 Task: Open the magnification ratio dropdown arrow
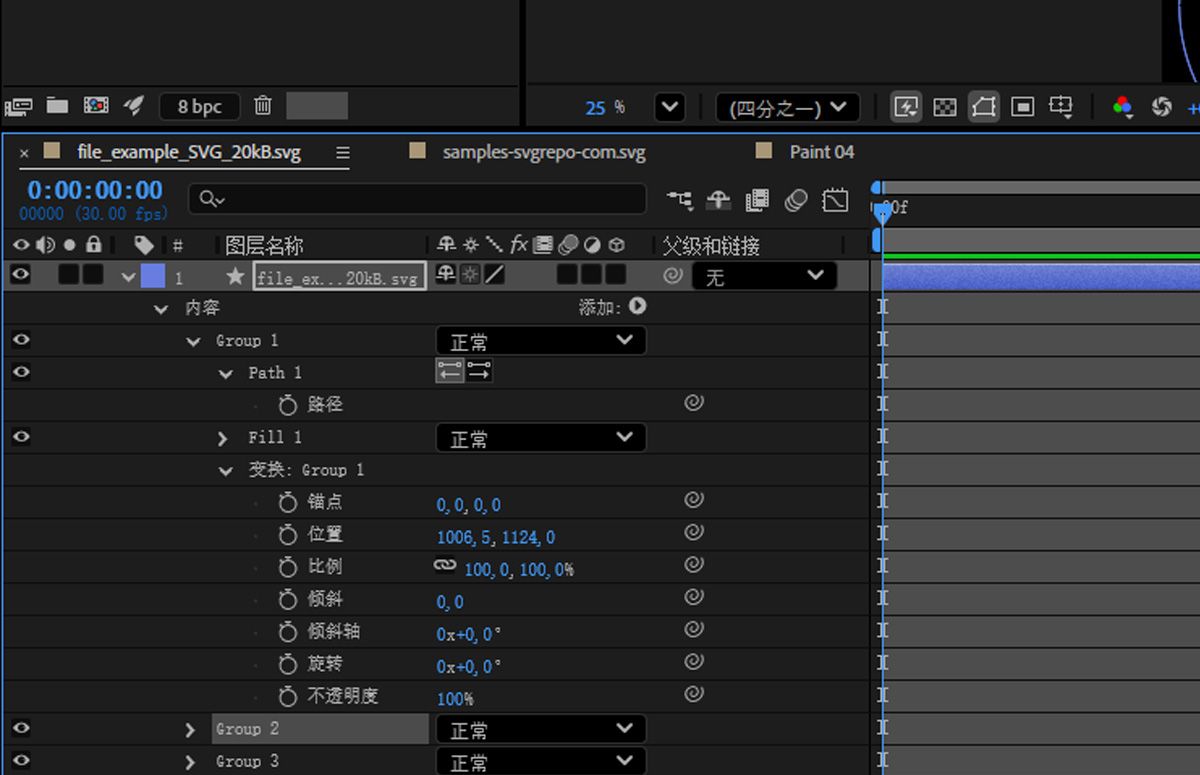point(669,107)
